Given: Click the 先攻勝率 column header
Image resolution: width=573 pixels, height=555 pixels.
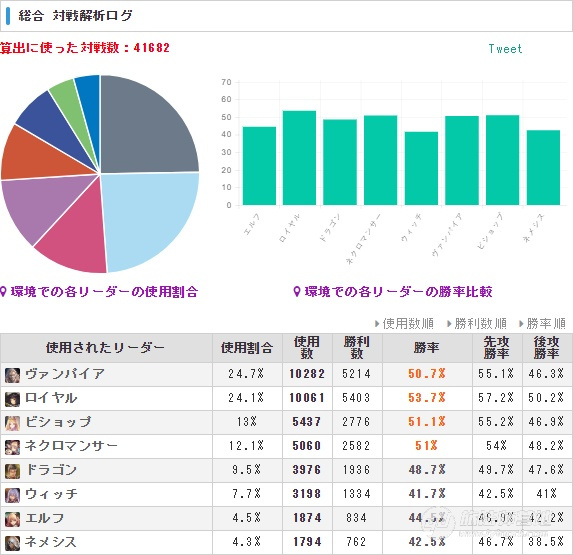Looking at the screenshot, I should tap(497, 348).
